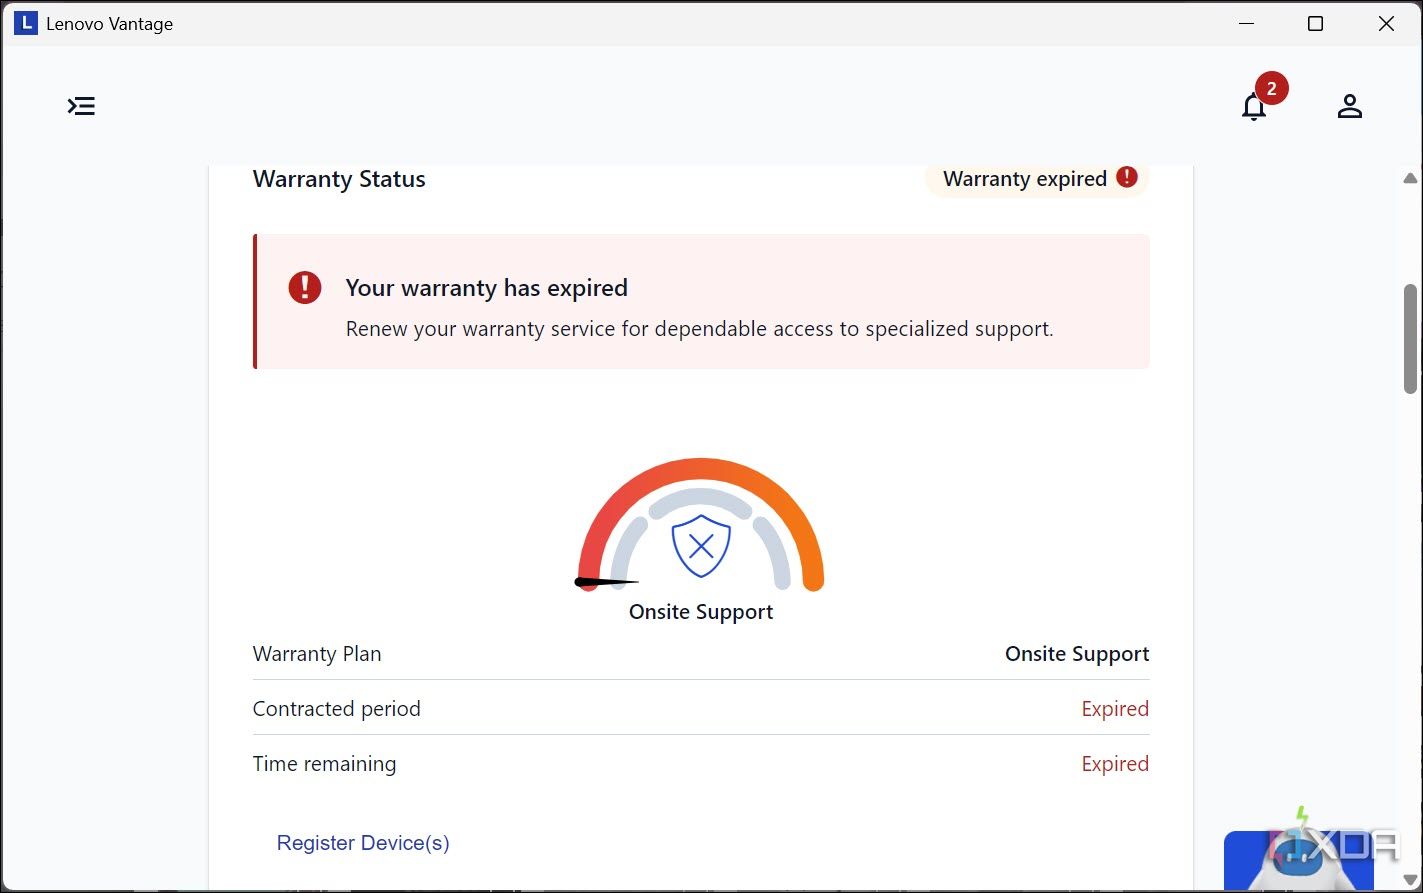
Task: Click the Warranty expired status badge
Action: (1037, 179)
